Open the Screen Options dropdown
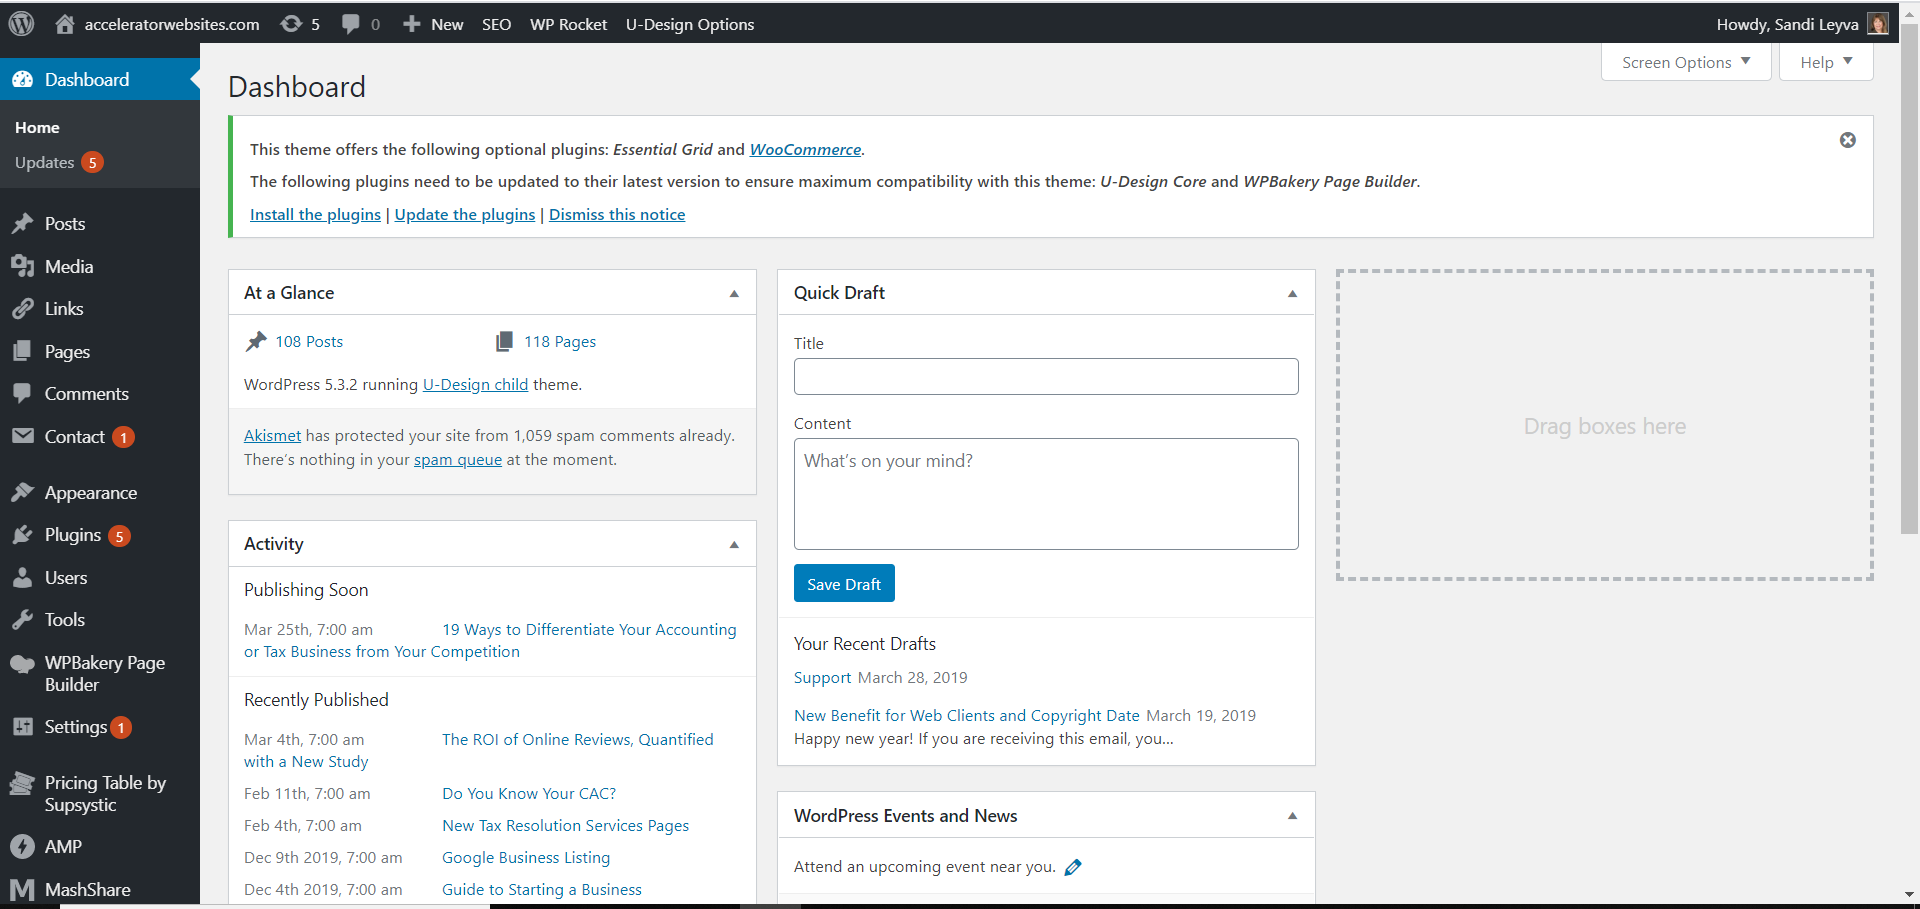1920x909 pixels. point(1686,62)
